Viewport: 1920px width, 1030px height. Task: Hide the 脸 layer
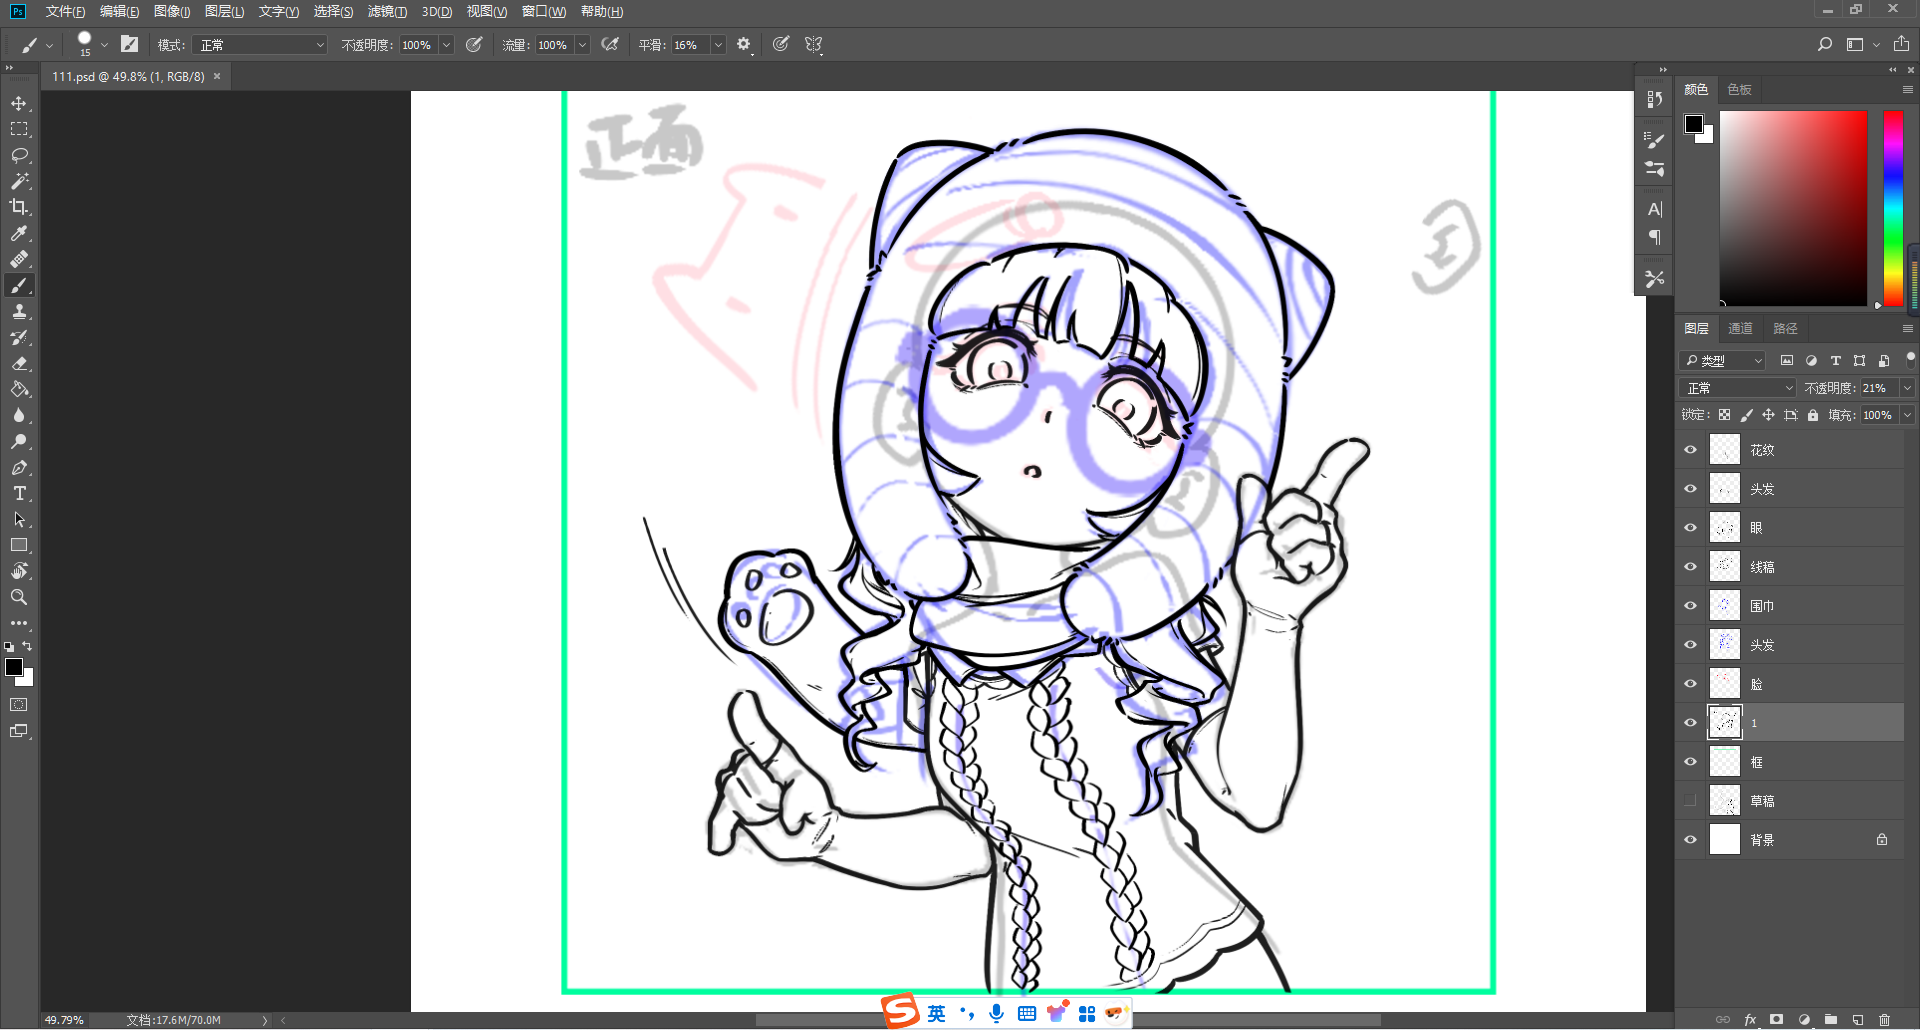click(1691, 684)
